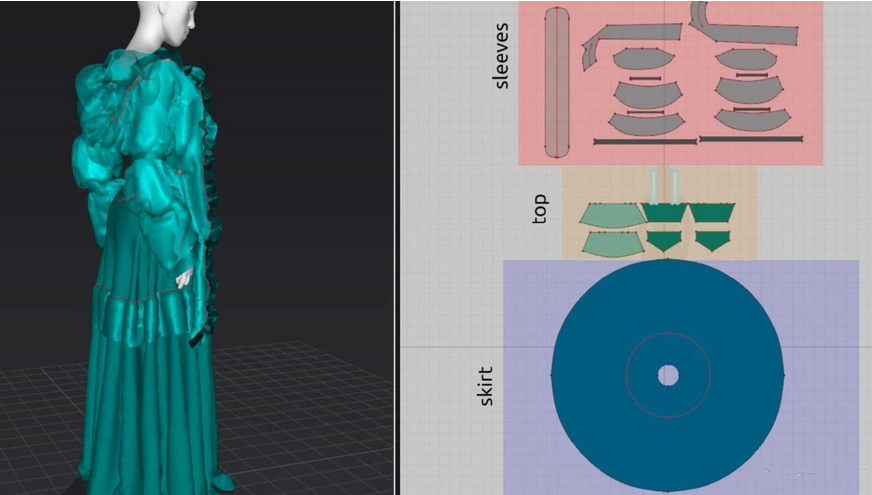This screenshot has width=872, height=495.
Task: Click the avatar's hand in 3D view
Action: (182, 277)
